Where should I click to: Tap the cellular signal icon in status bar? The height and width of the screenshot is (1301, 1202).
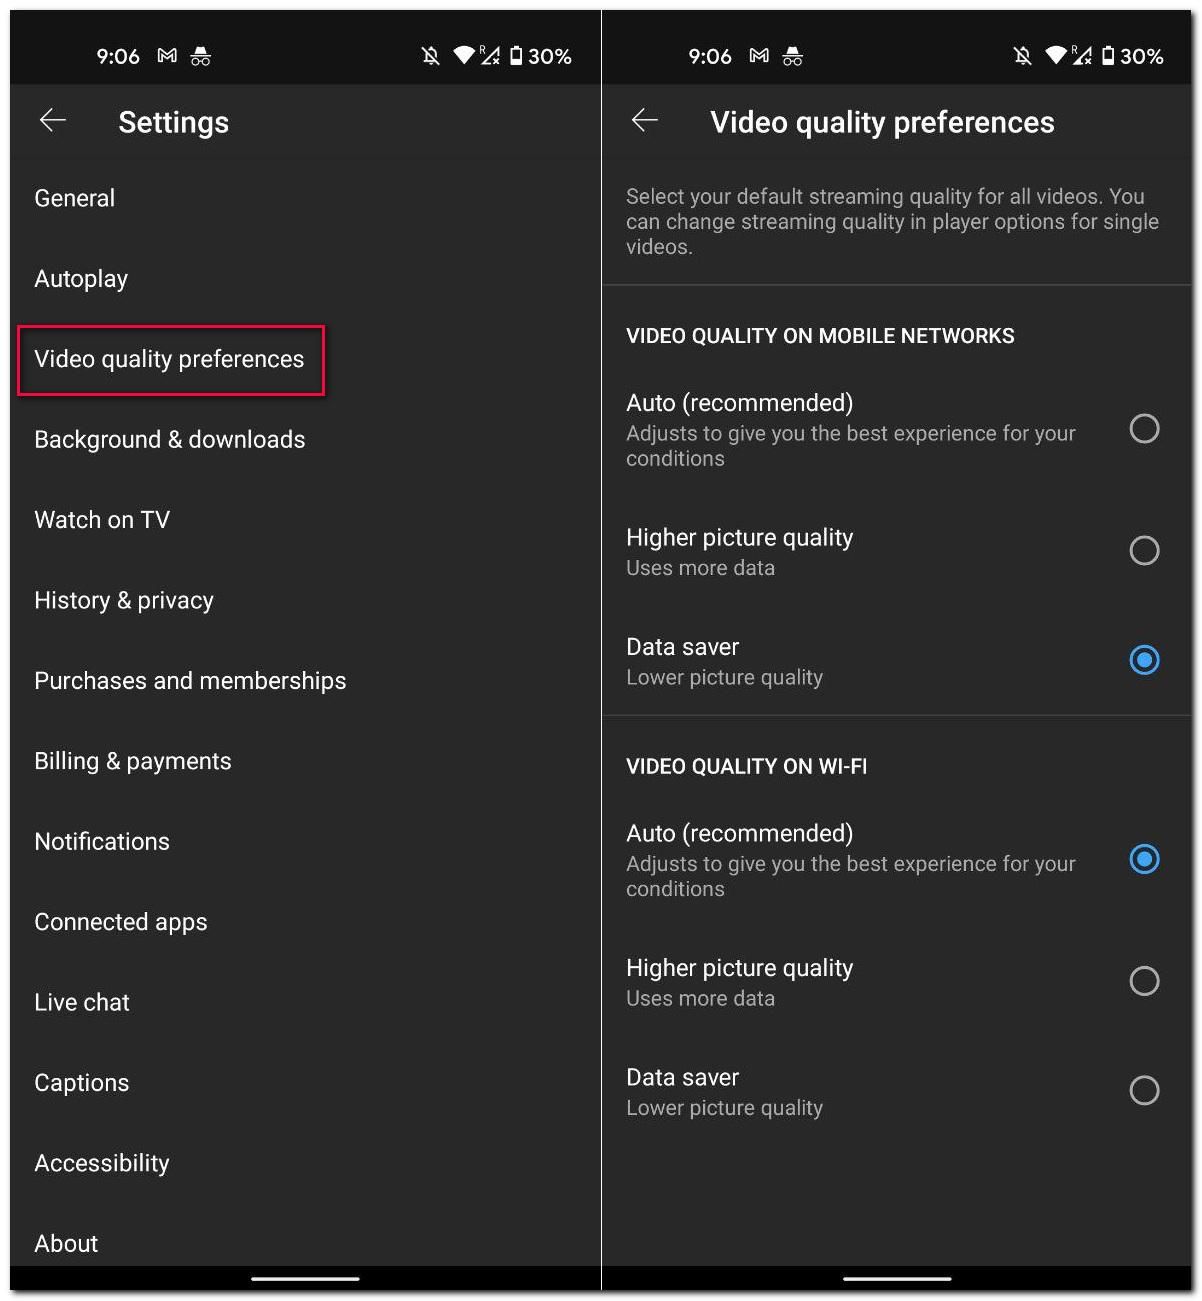(489, 57)
